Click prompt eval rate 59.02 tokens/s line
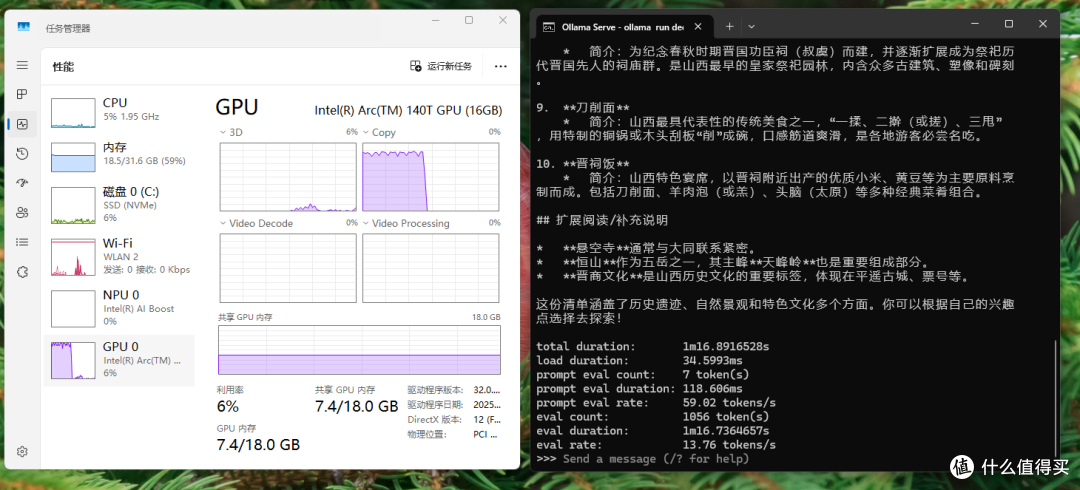1080x490 pixels. [x=656, y=402]
